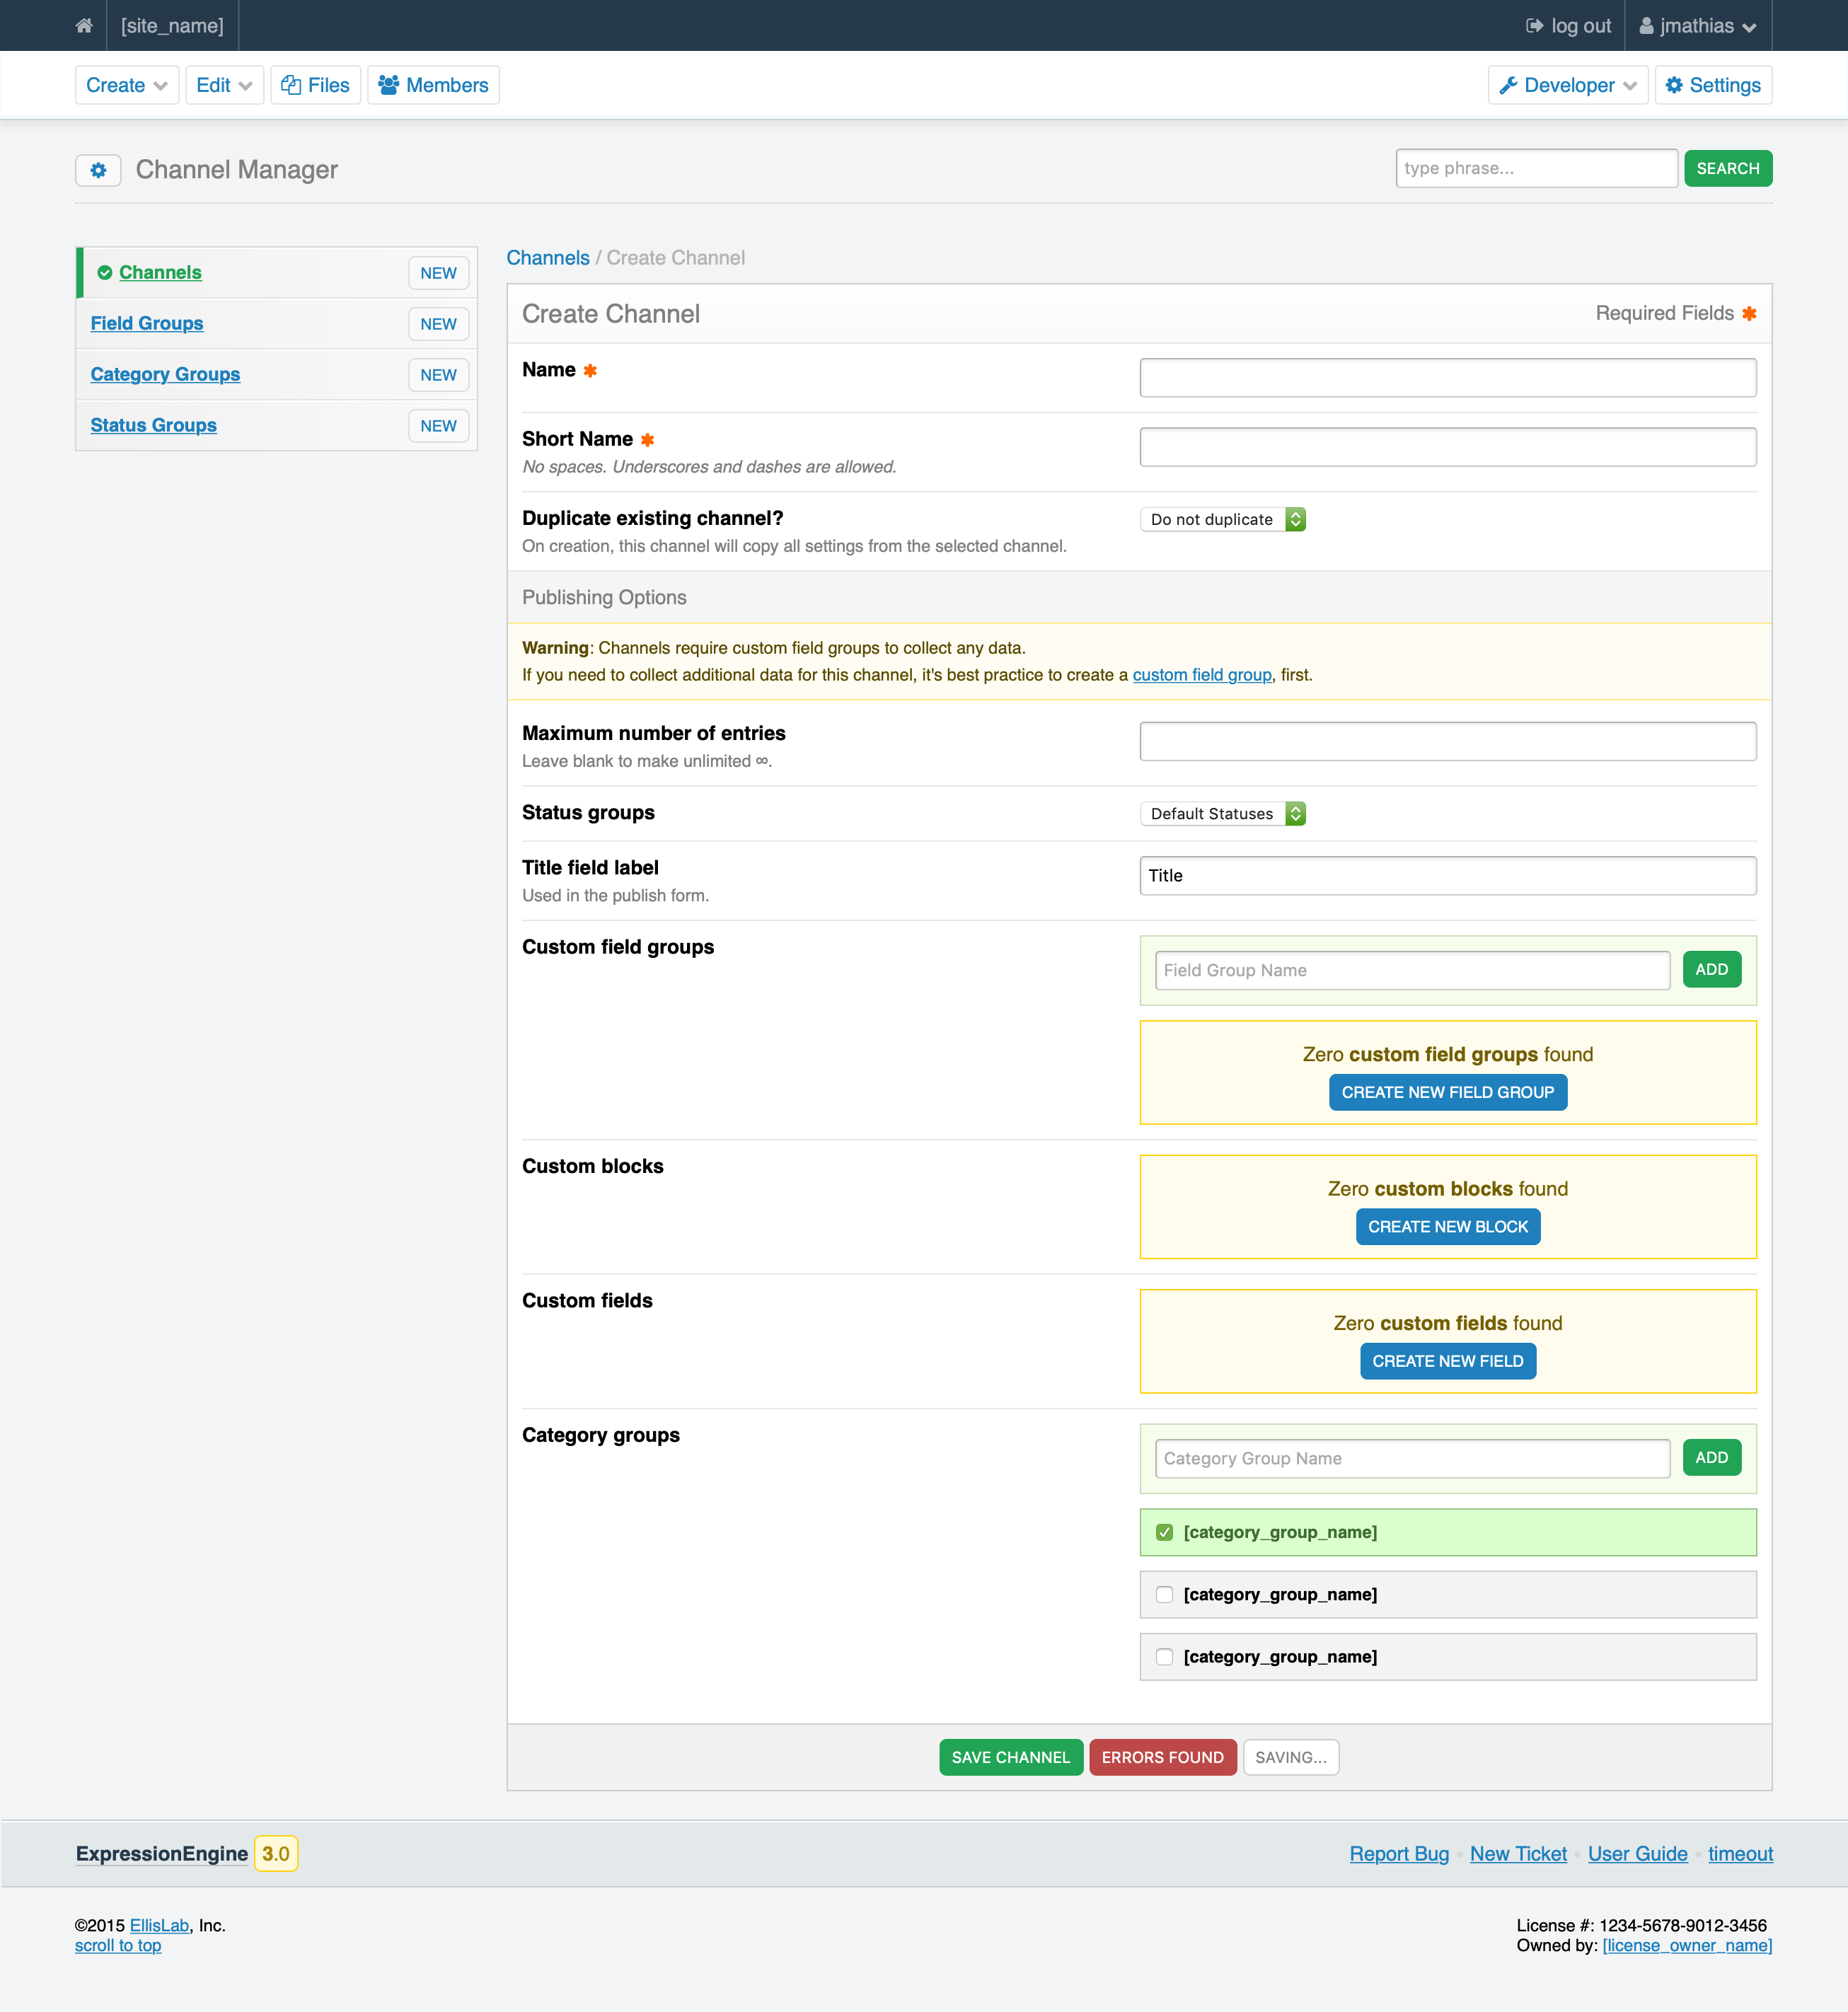This screenshot has height=2012, width=1848.
Task: Click the Settings gear icon
Action: [1674, 85]
